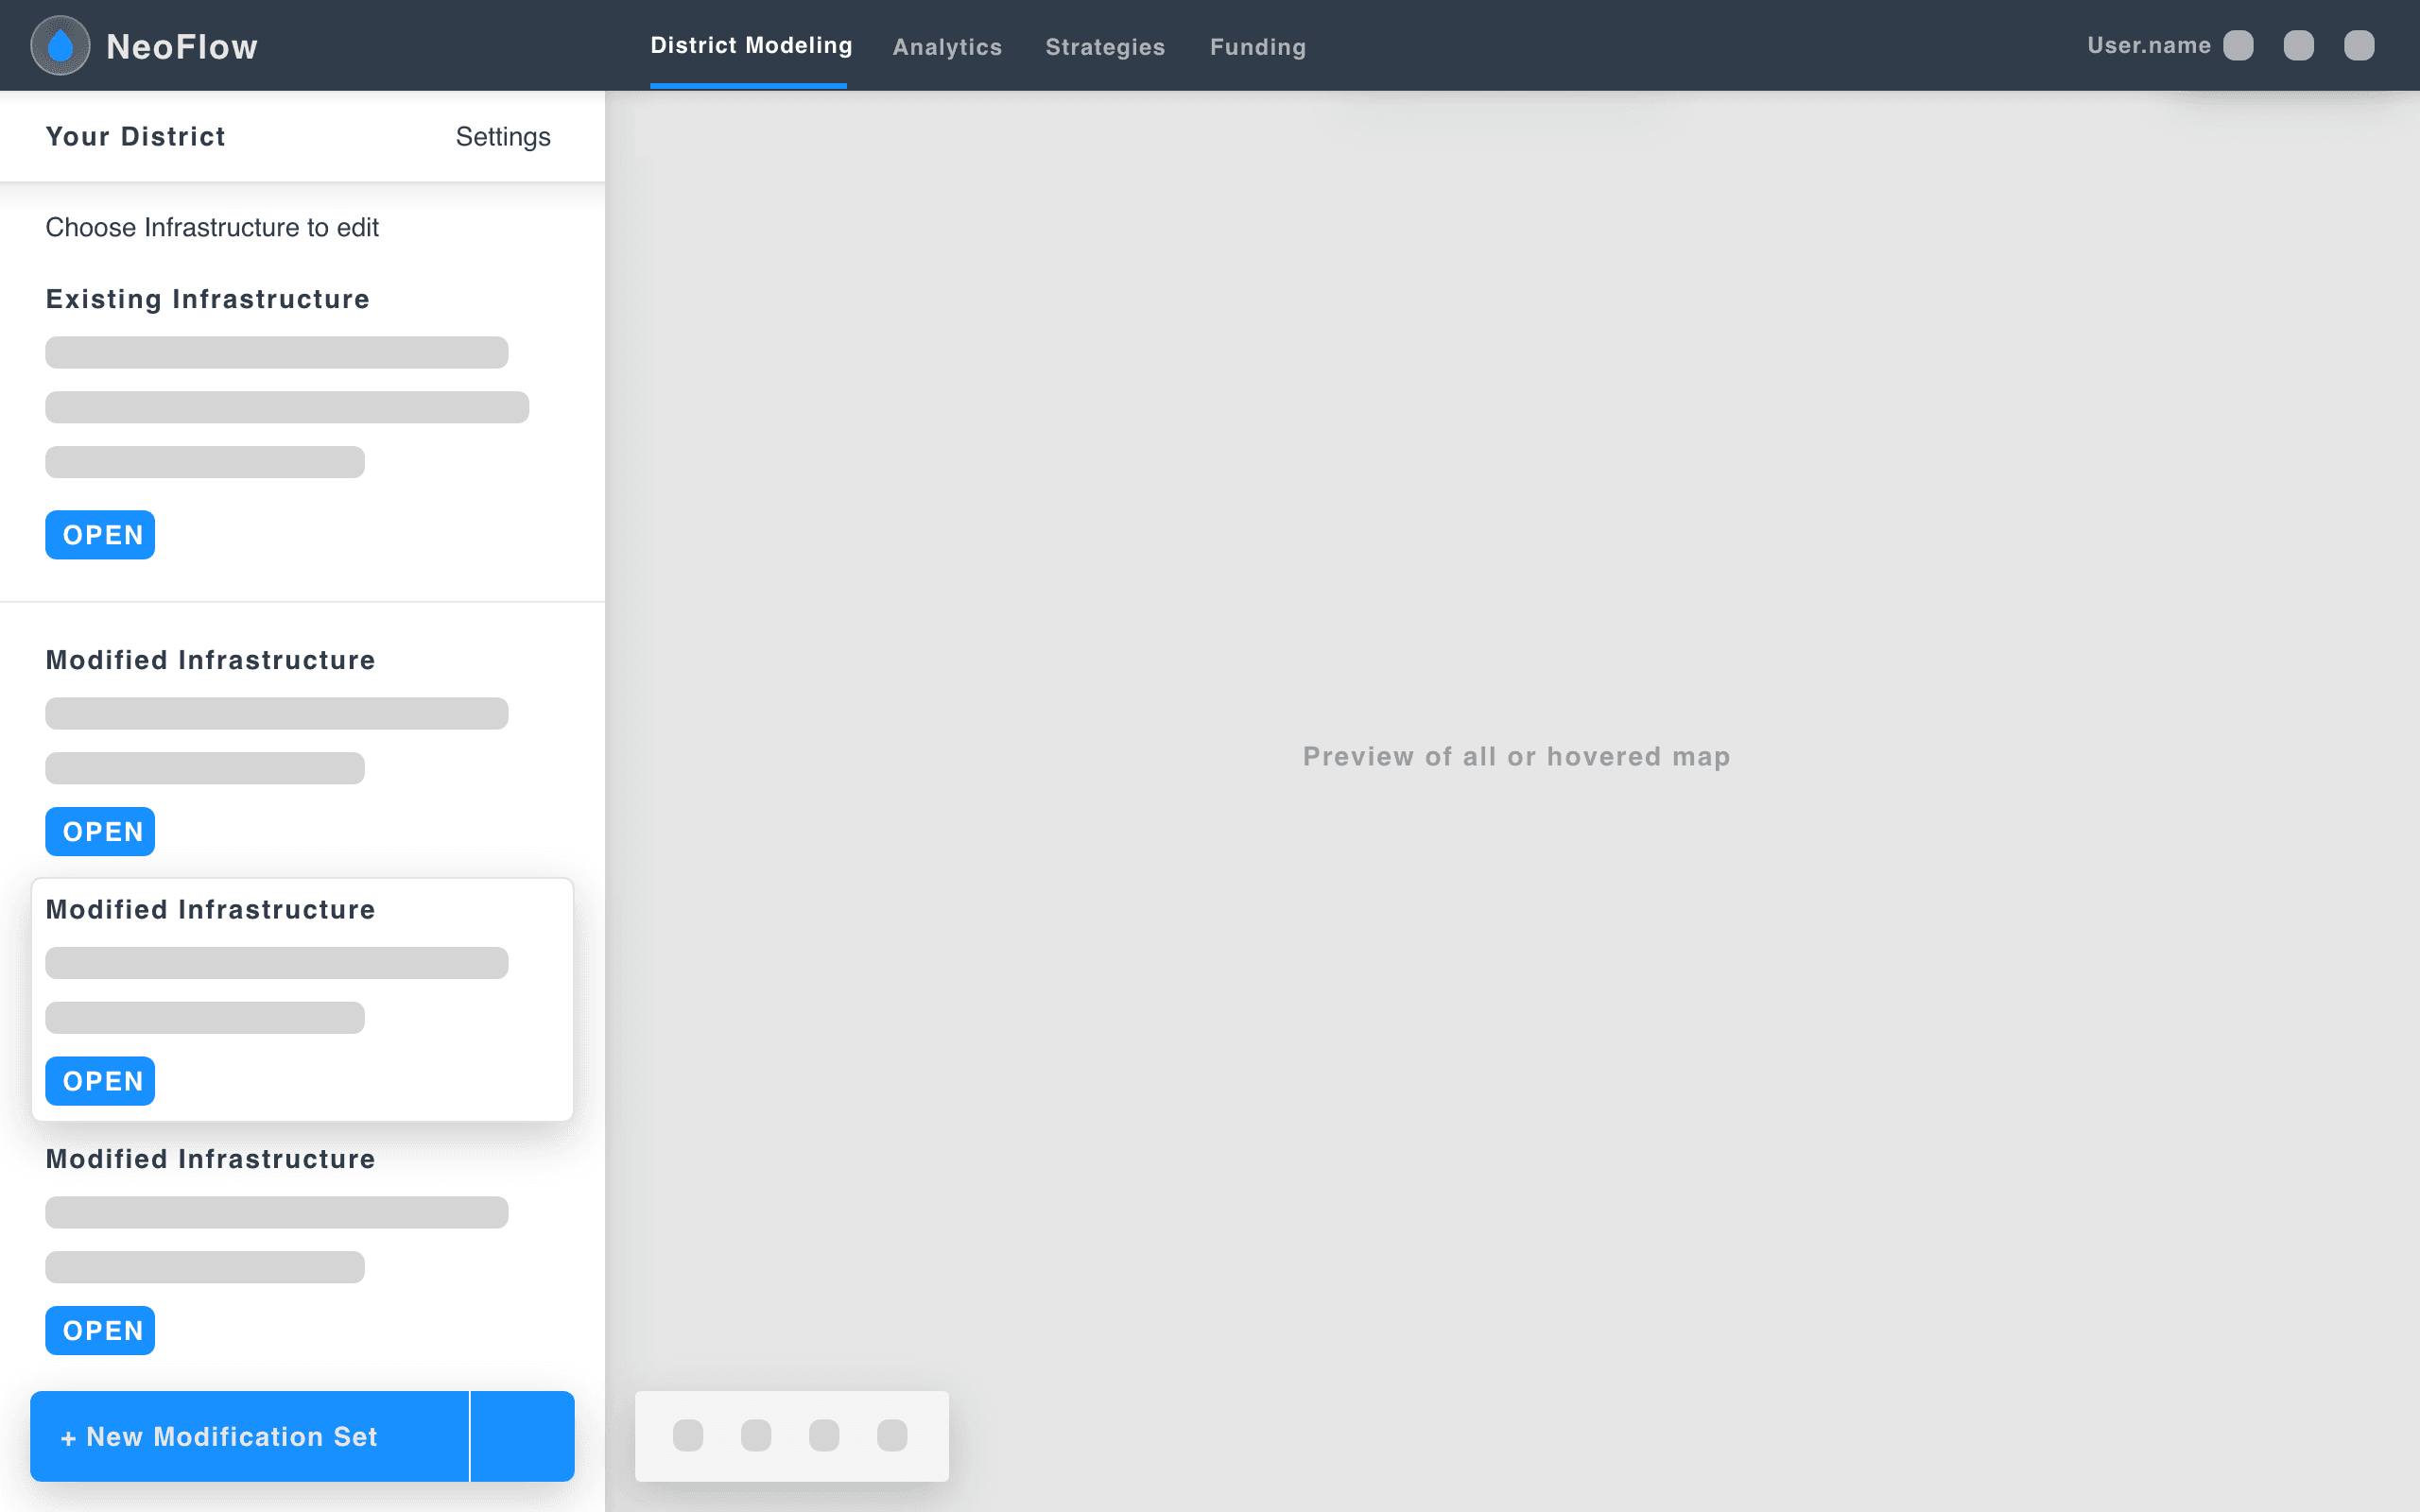The height and width of the screenshot is (1512, 2420).
Task: Click the NeoFlow brand name
Action: (182, 47)
